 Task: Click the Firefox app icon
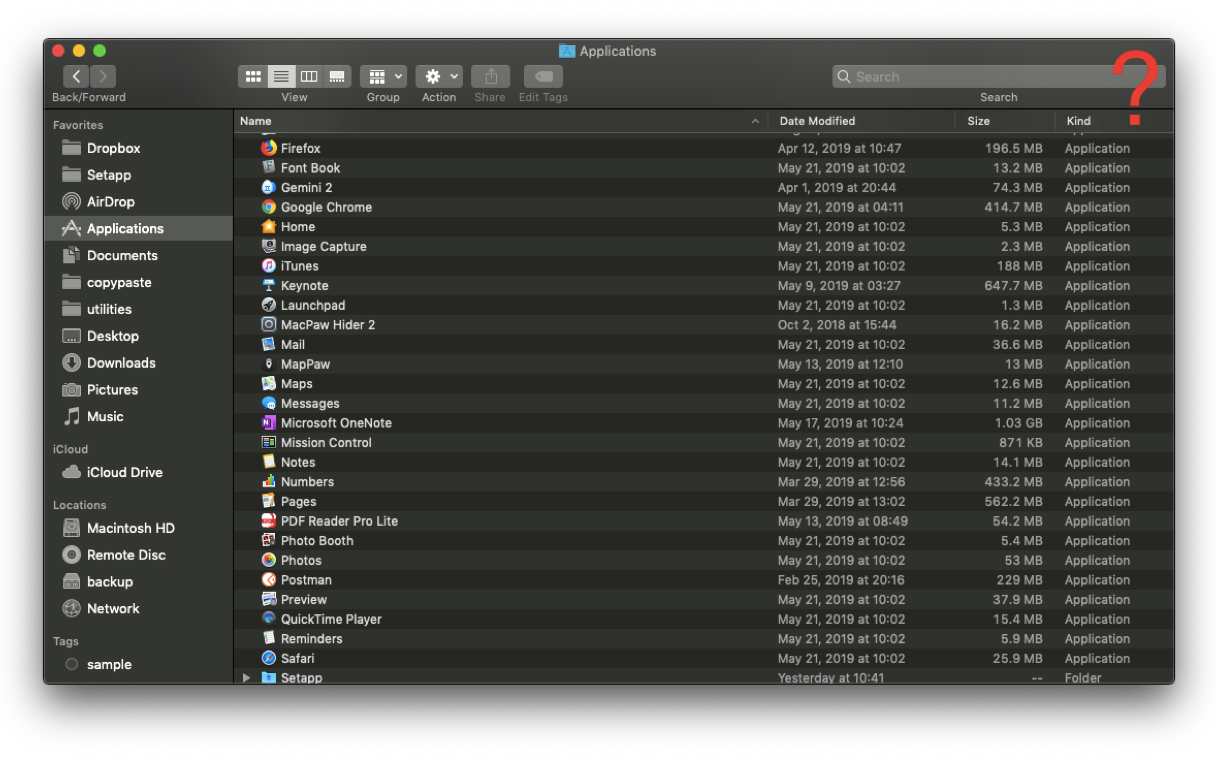pyautogui.click(x=269, y=148)
